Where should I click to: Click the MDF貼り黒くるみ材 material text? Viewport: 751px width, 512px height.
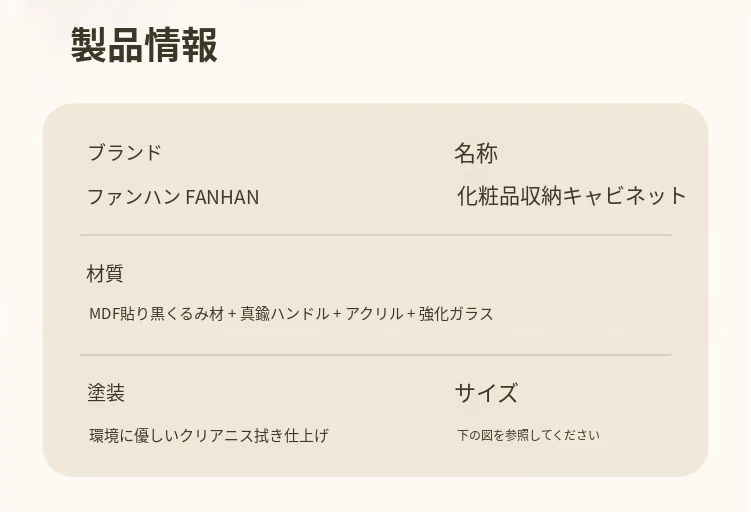[x=156, y=314]
